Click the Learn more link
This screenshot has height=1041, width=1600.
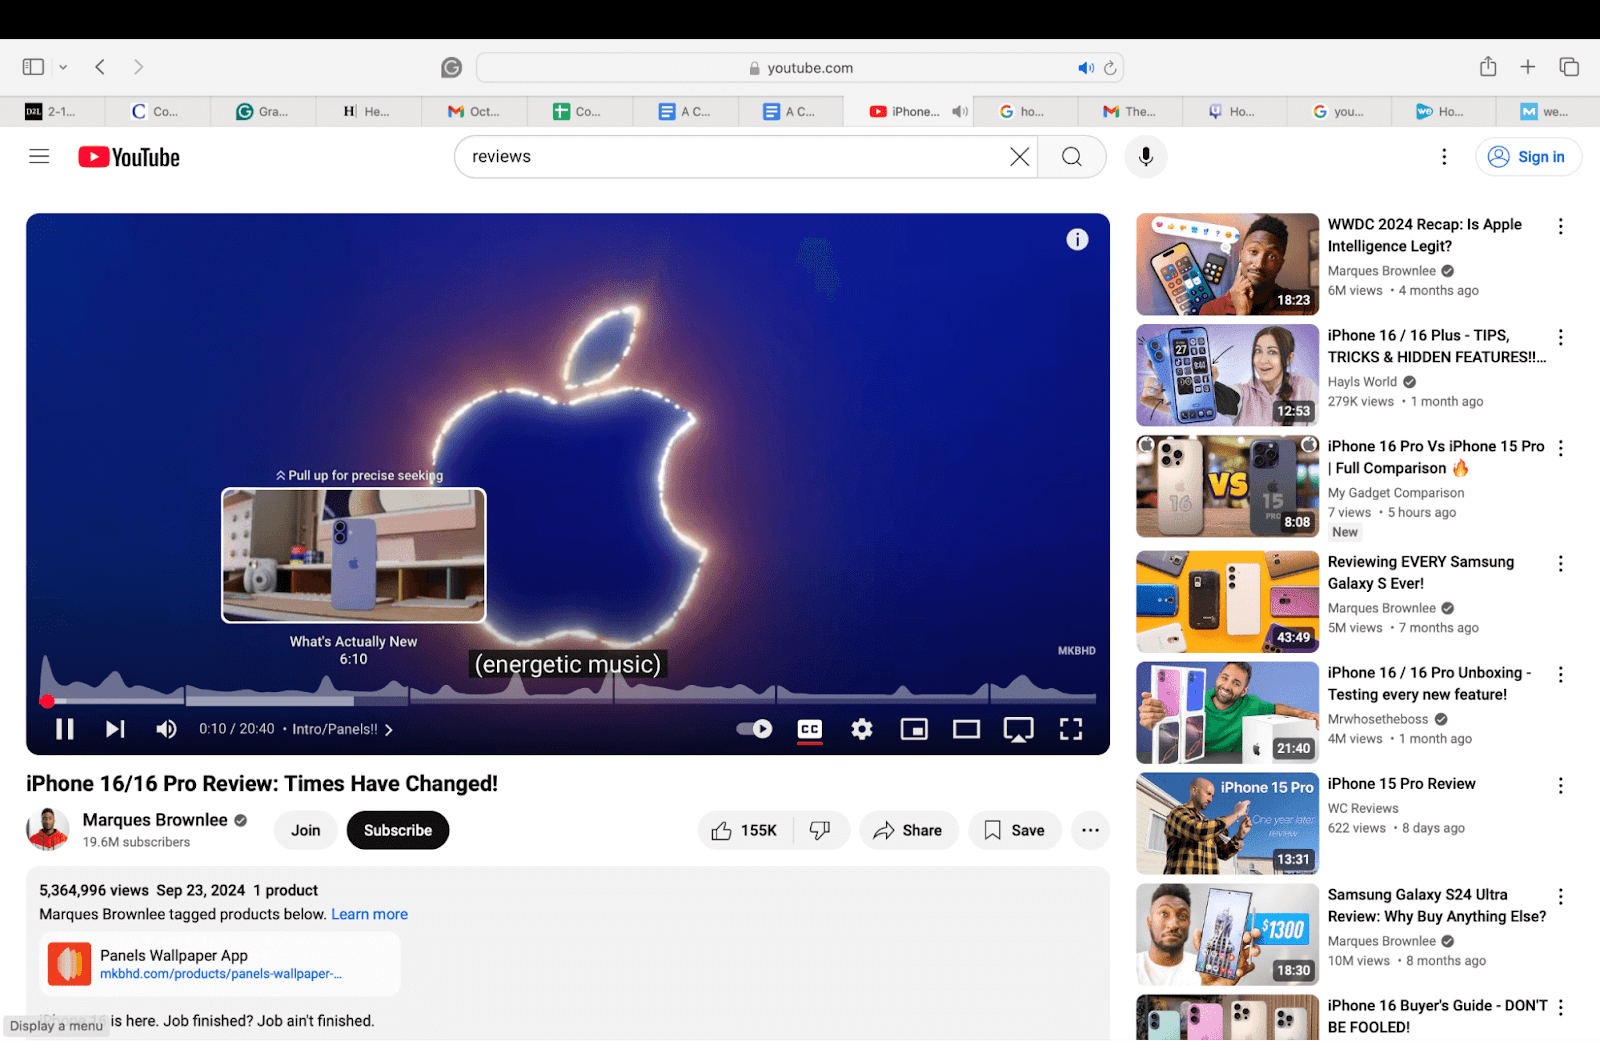point(370,914)
